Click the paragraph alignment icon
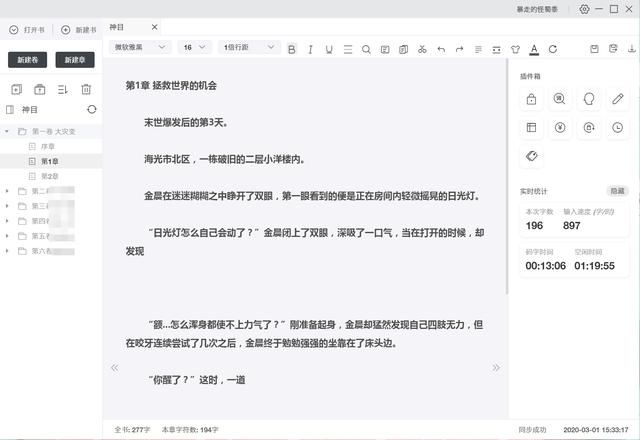Screen dimensions: 640x440 pos(478,49)
